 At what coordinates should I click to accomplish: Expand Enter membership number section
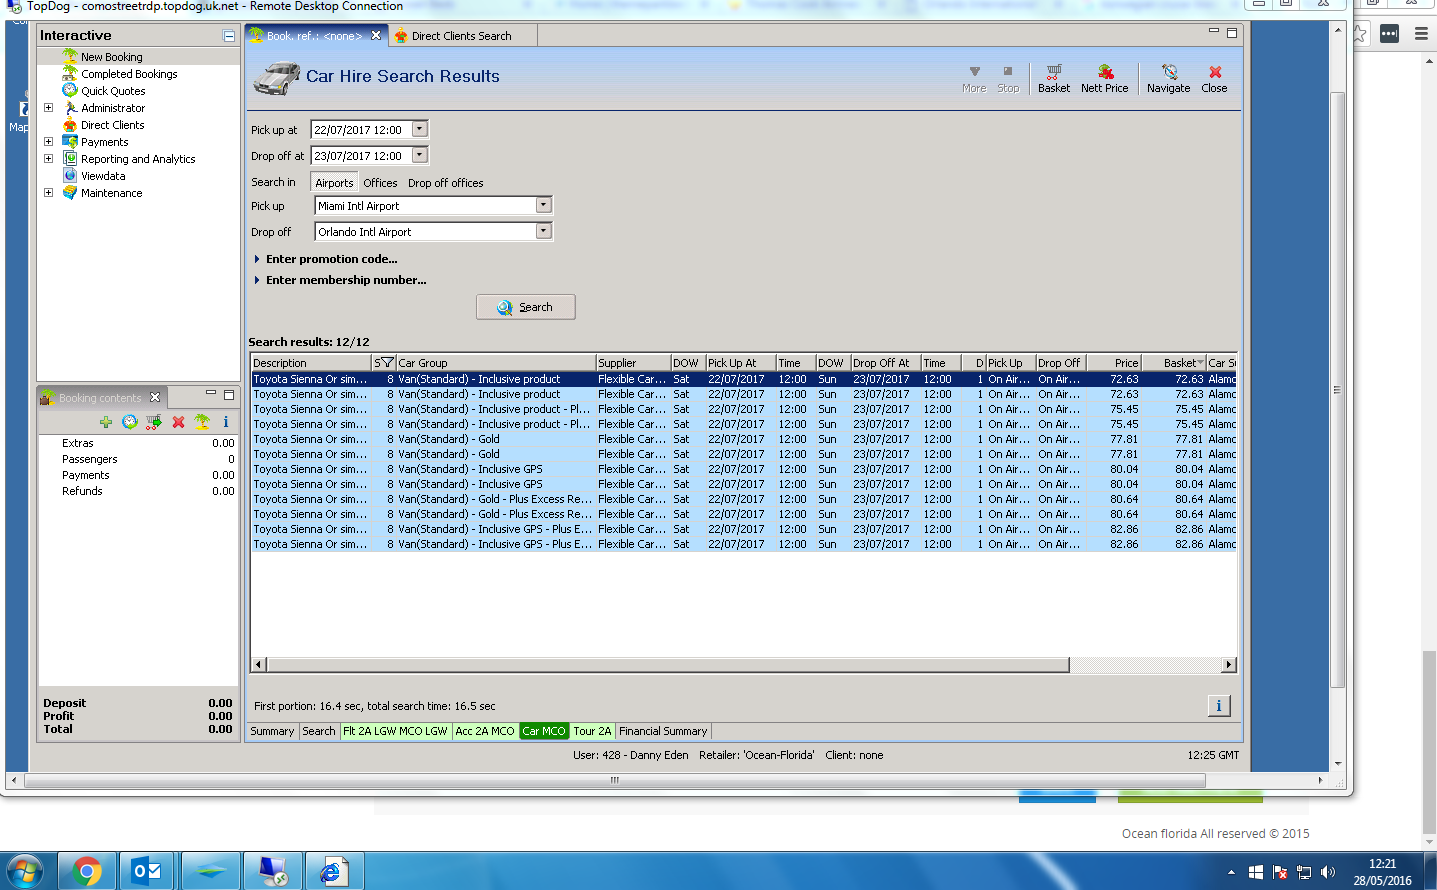tap(257, 280)
